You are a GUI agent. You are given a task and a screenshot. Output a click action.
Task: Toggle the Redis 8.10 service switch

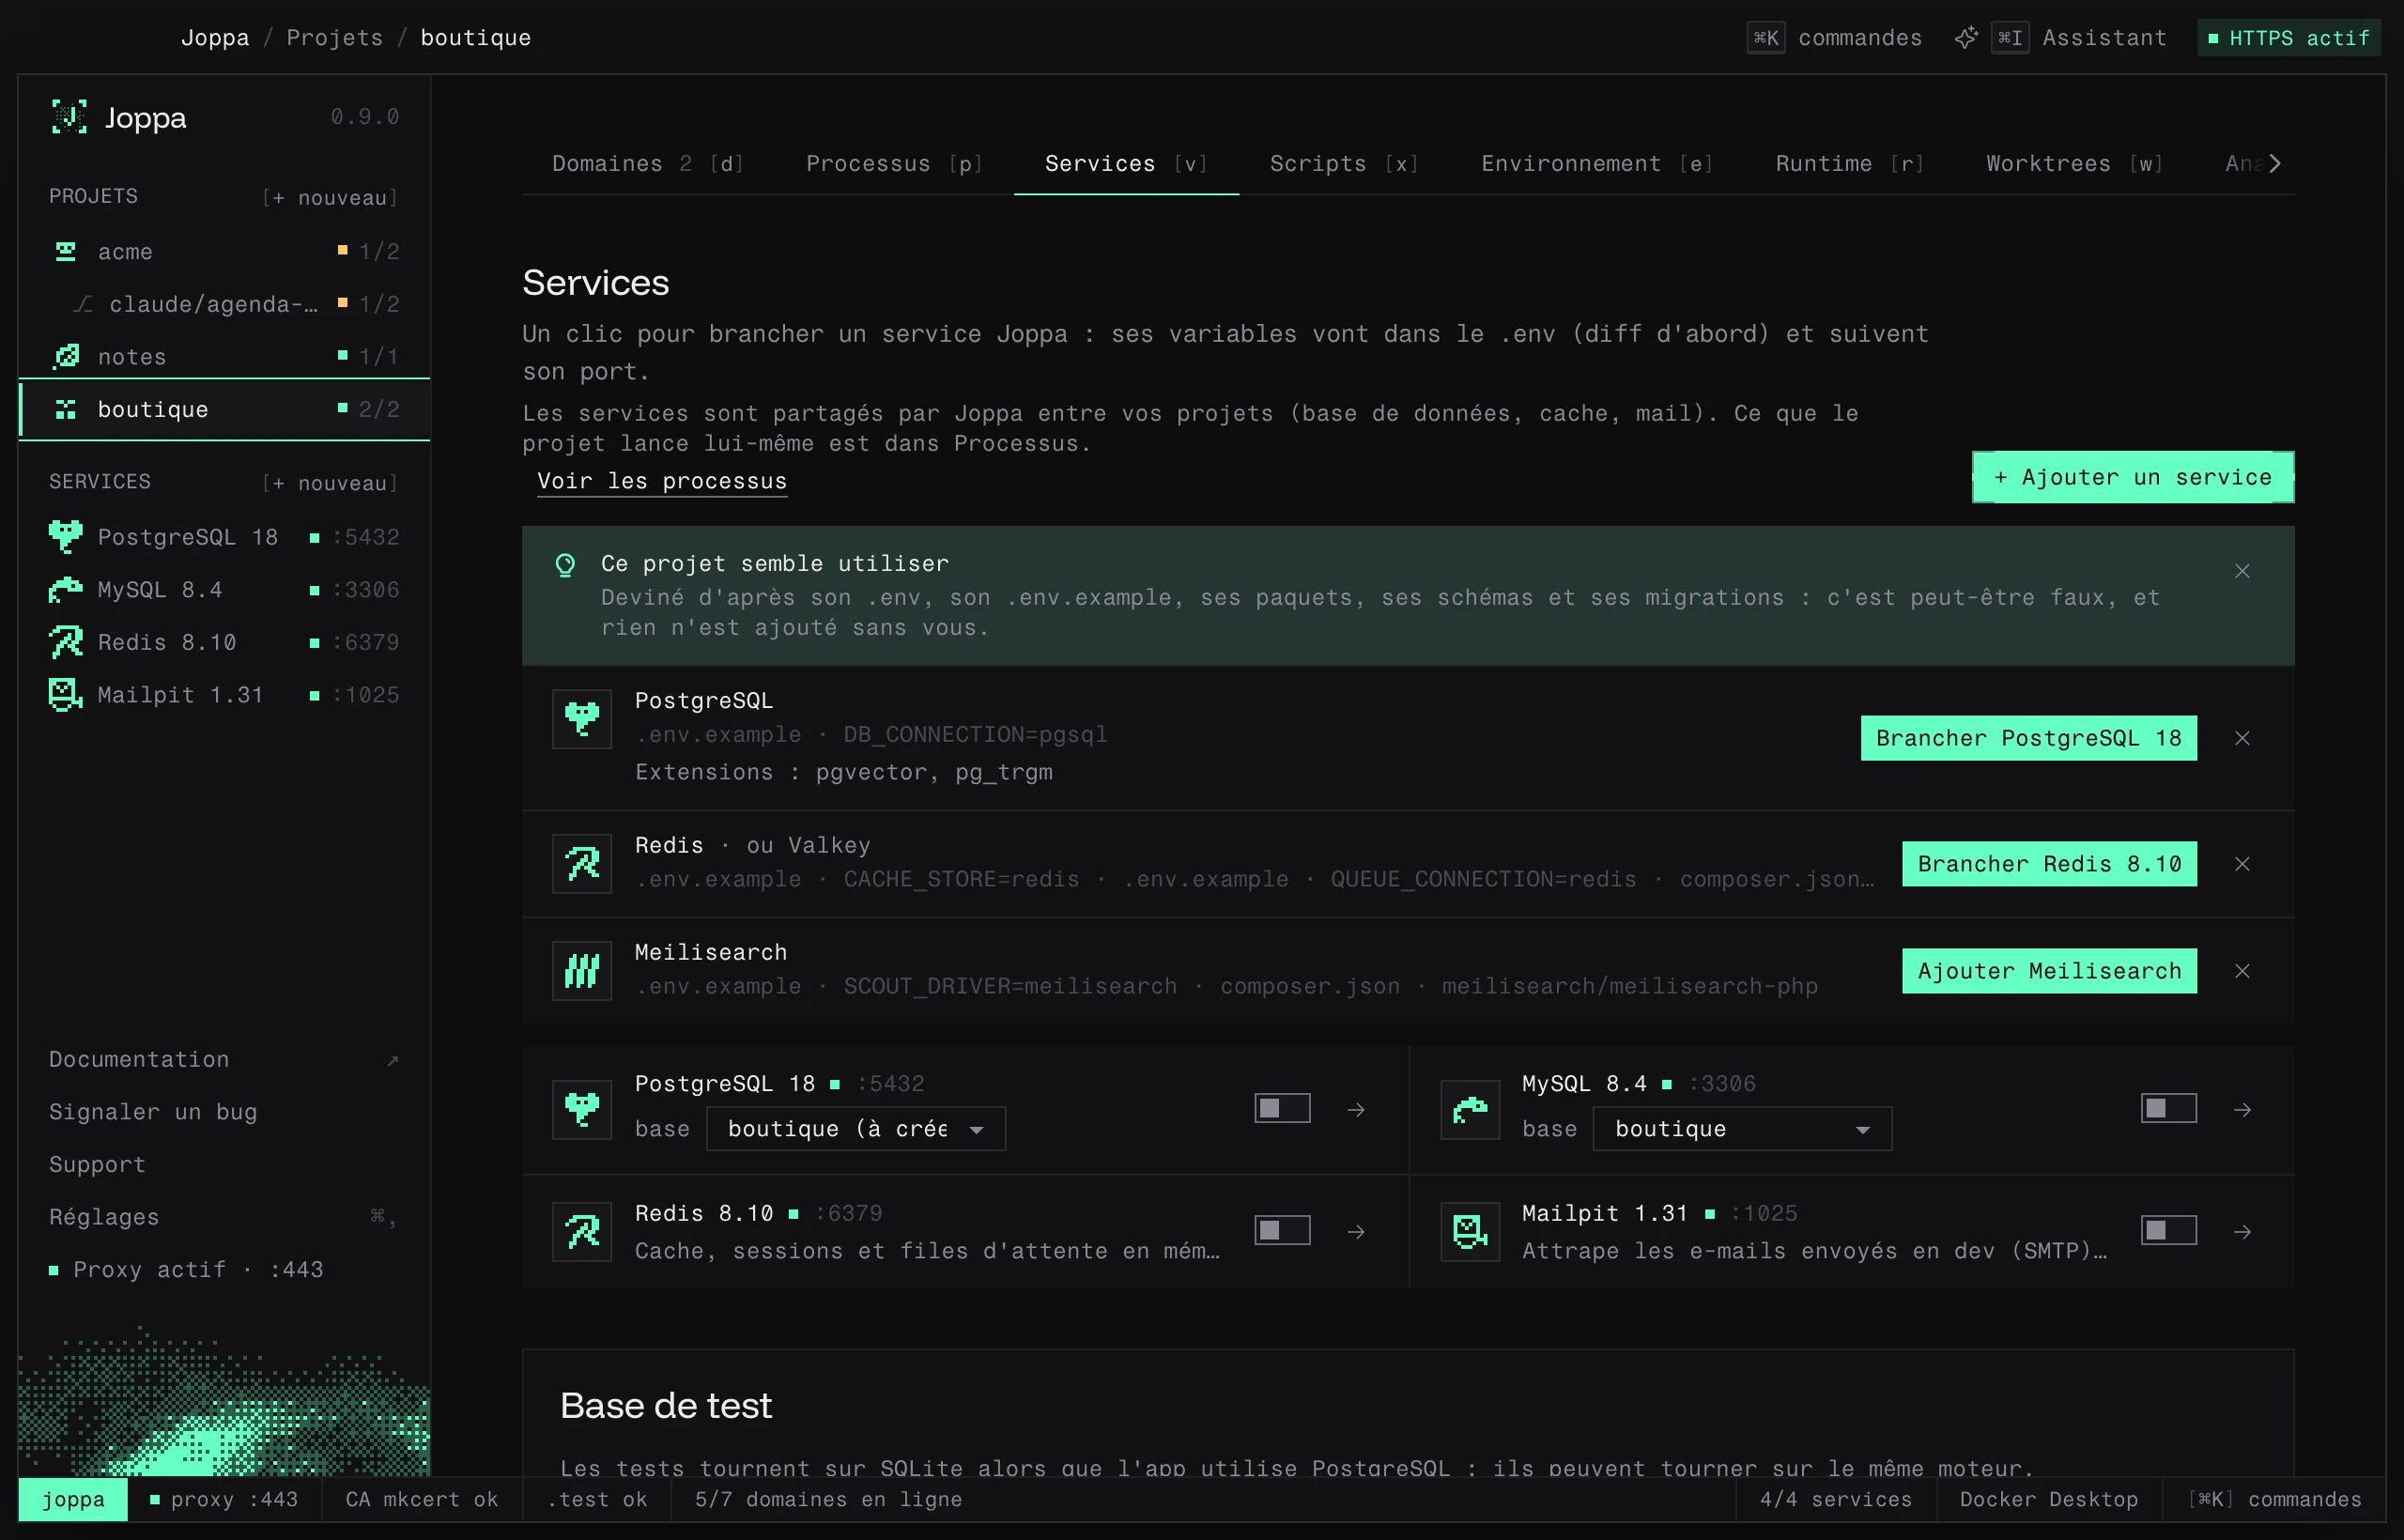[1282, 1230]
